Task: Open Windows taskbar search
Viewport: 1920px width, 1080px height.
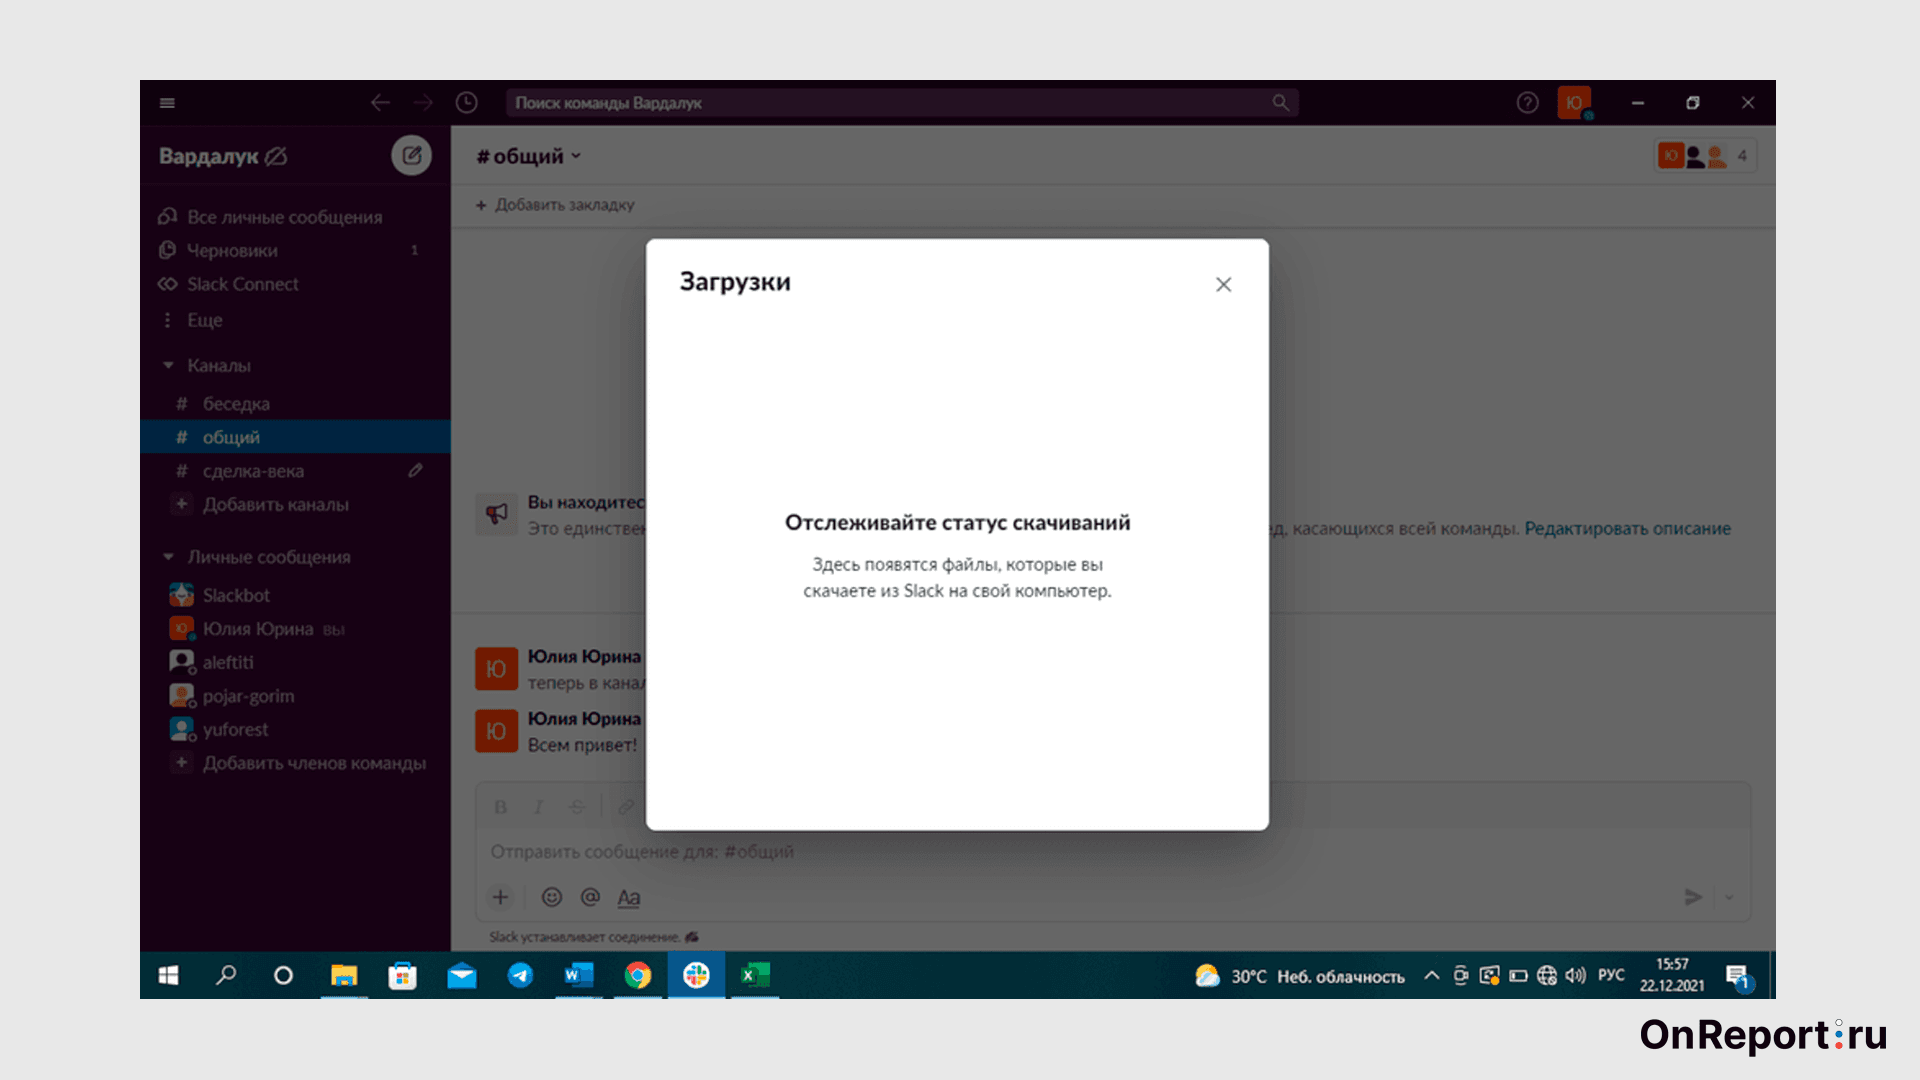Action: pyautogui.click(x=226, y=975)
